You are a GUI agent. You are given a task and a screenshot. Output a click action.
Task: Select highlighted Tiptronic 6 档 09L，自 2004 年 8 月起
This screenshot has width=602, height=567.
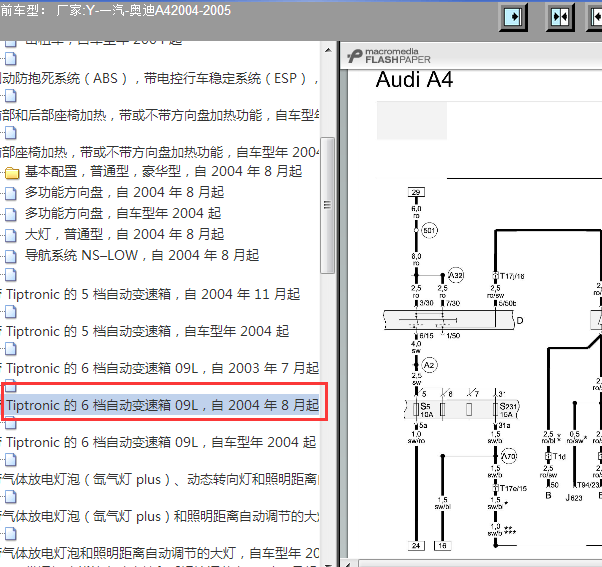coord(160,405)
